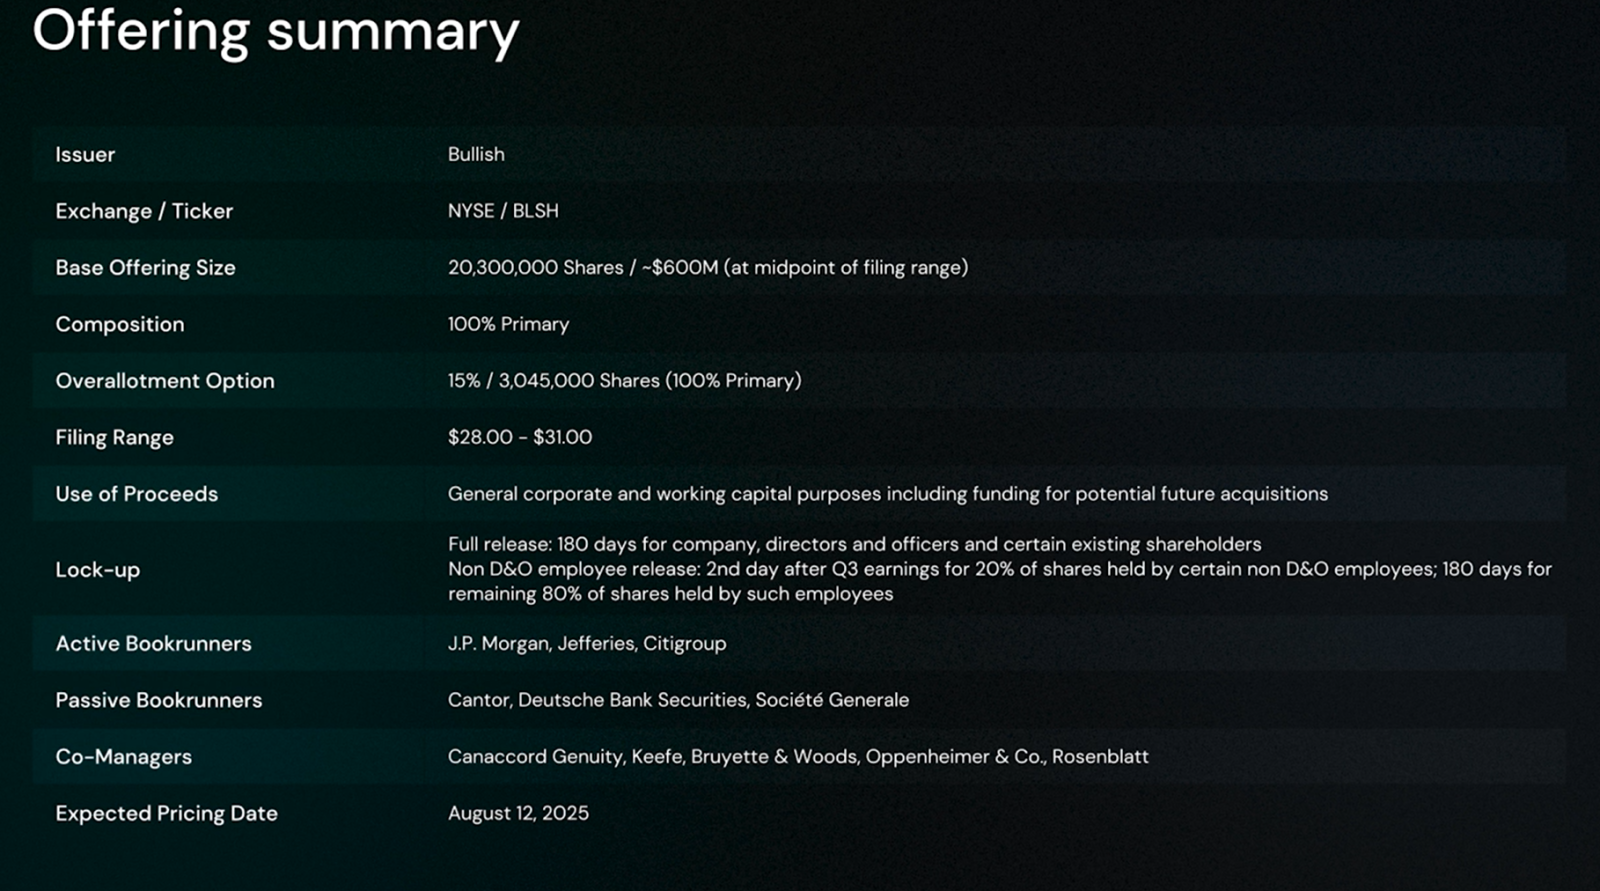Select the "Full release: 180 days" line
This screenshot has width=1600, height=891.
point(854,545)
